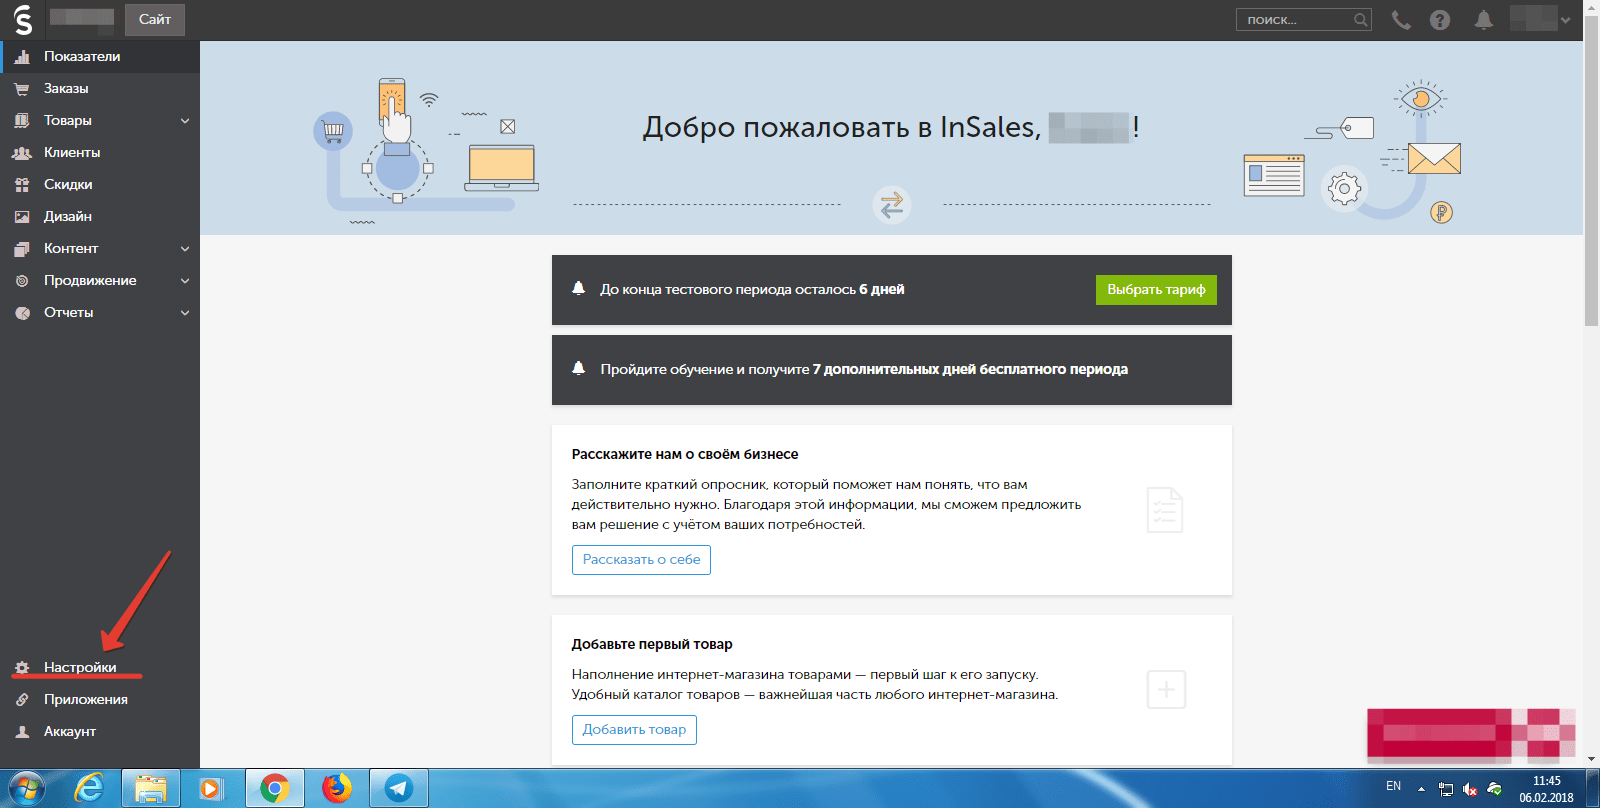Click the Приложения puzzle icon
Image resolution: width=1600 pixels, height=808 pixels.
point(22,700)
